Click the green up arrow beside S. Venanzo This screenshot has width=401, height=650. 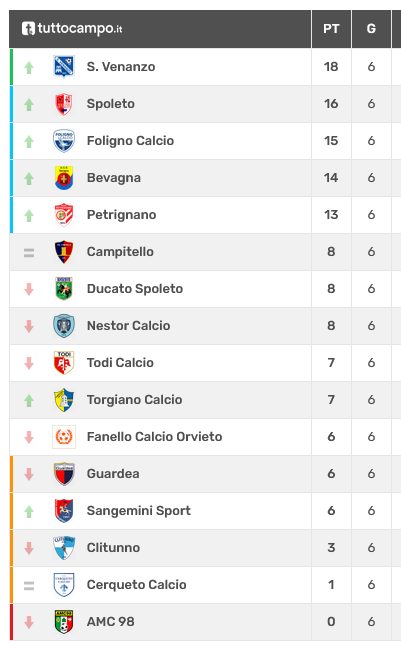29,67
